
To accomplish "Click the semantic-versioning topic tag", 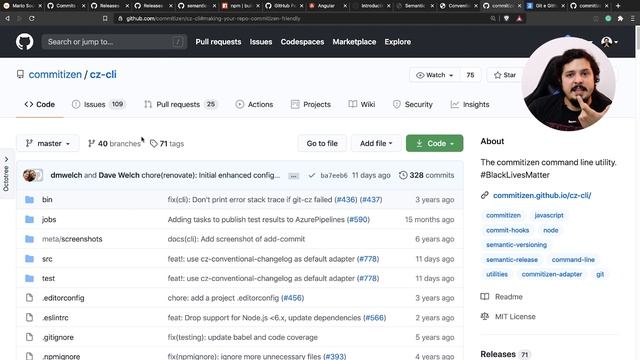I will coord(516,245).
